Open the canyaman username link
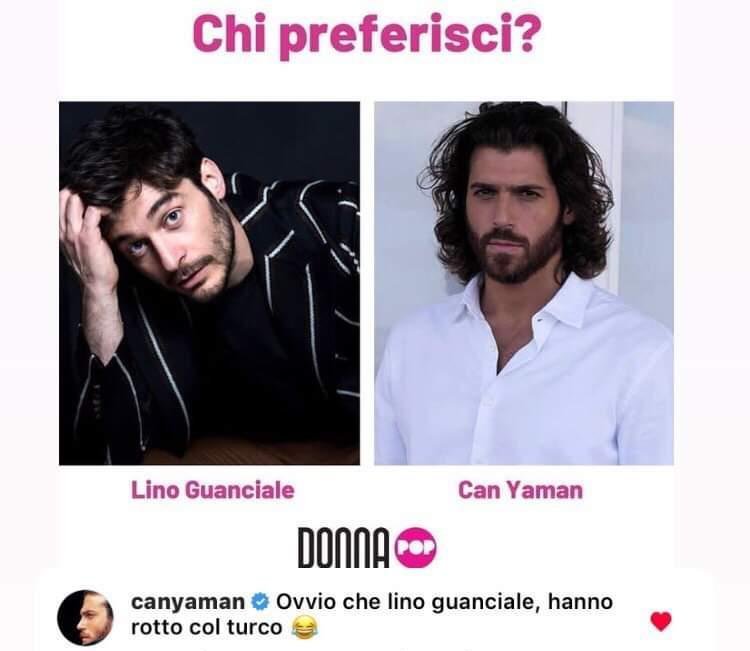Image resolution: width=750 pixels, height=651 pixels. tap(188, 601)
